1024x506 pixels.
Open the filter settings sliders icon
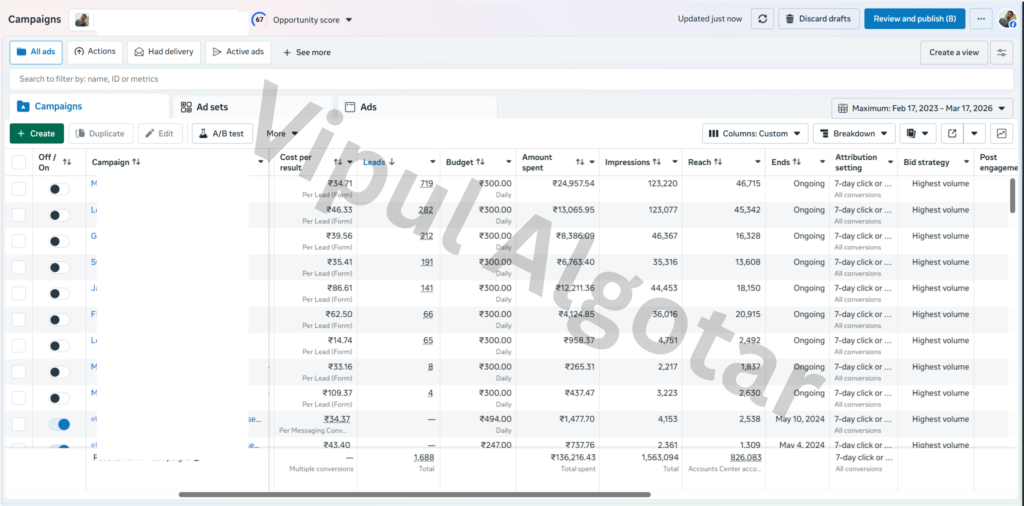coord(1000,53)
